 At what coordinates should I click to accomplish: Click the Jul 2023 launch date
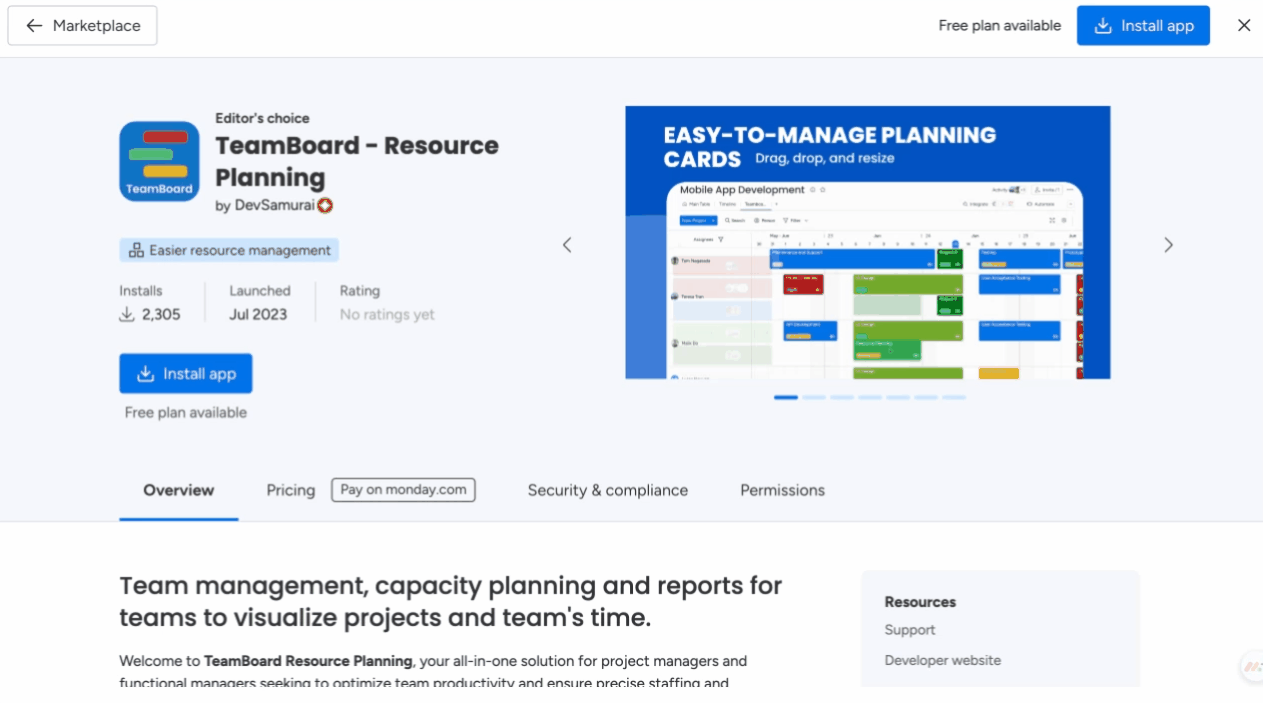(x=258, y=314)
